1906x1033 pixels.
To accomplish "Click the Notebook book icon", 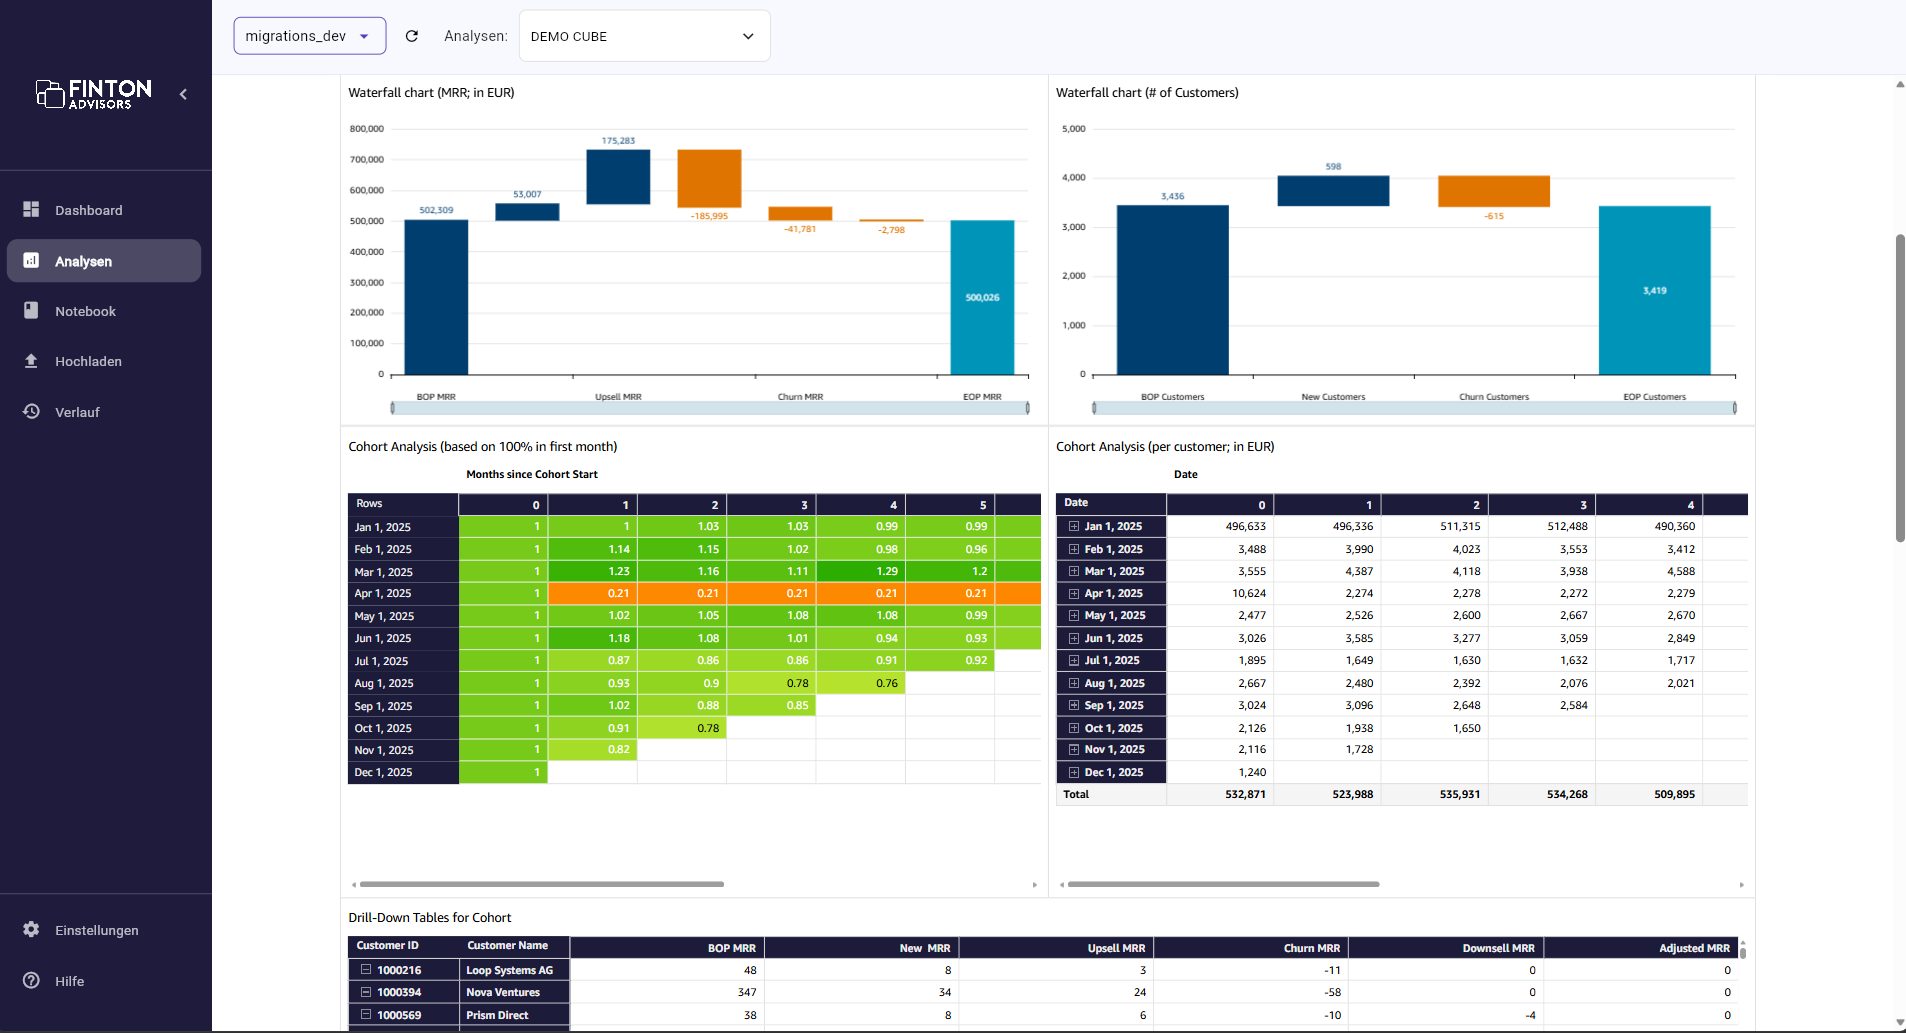I will click(x=31, y=310).
